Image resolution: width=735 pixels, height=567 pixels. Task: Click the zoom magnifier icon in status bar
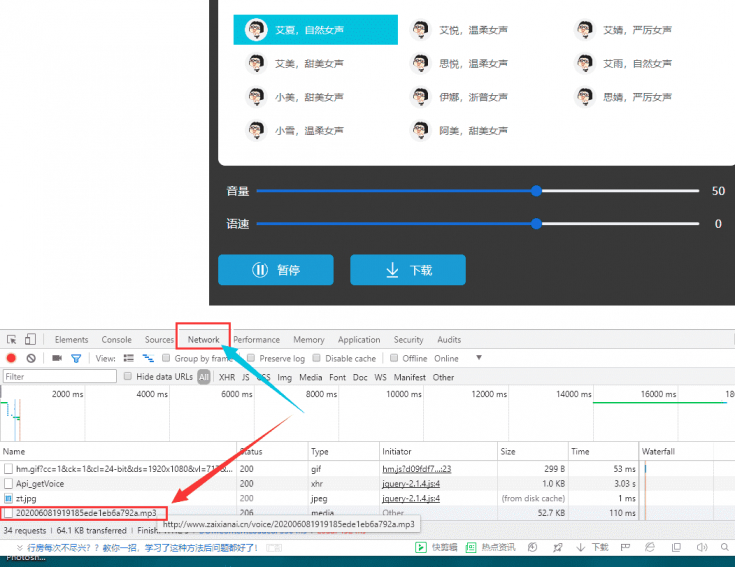click(x=725, y=547)
